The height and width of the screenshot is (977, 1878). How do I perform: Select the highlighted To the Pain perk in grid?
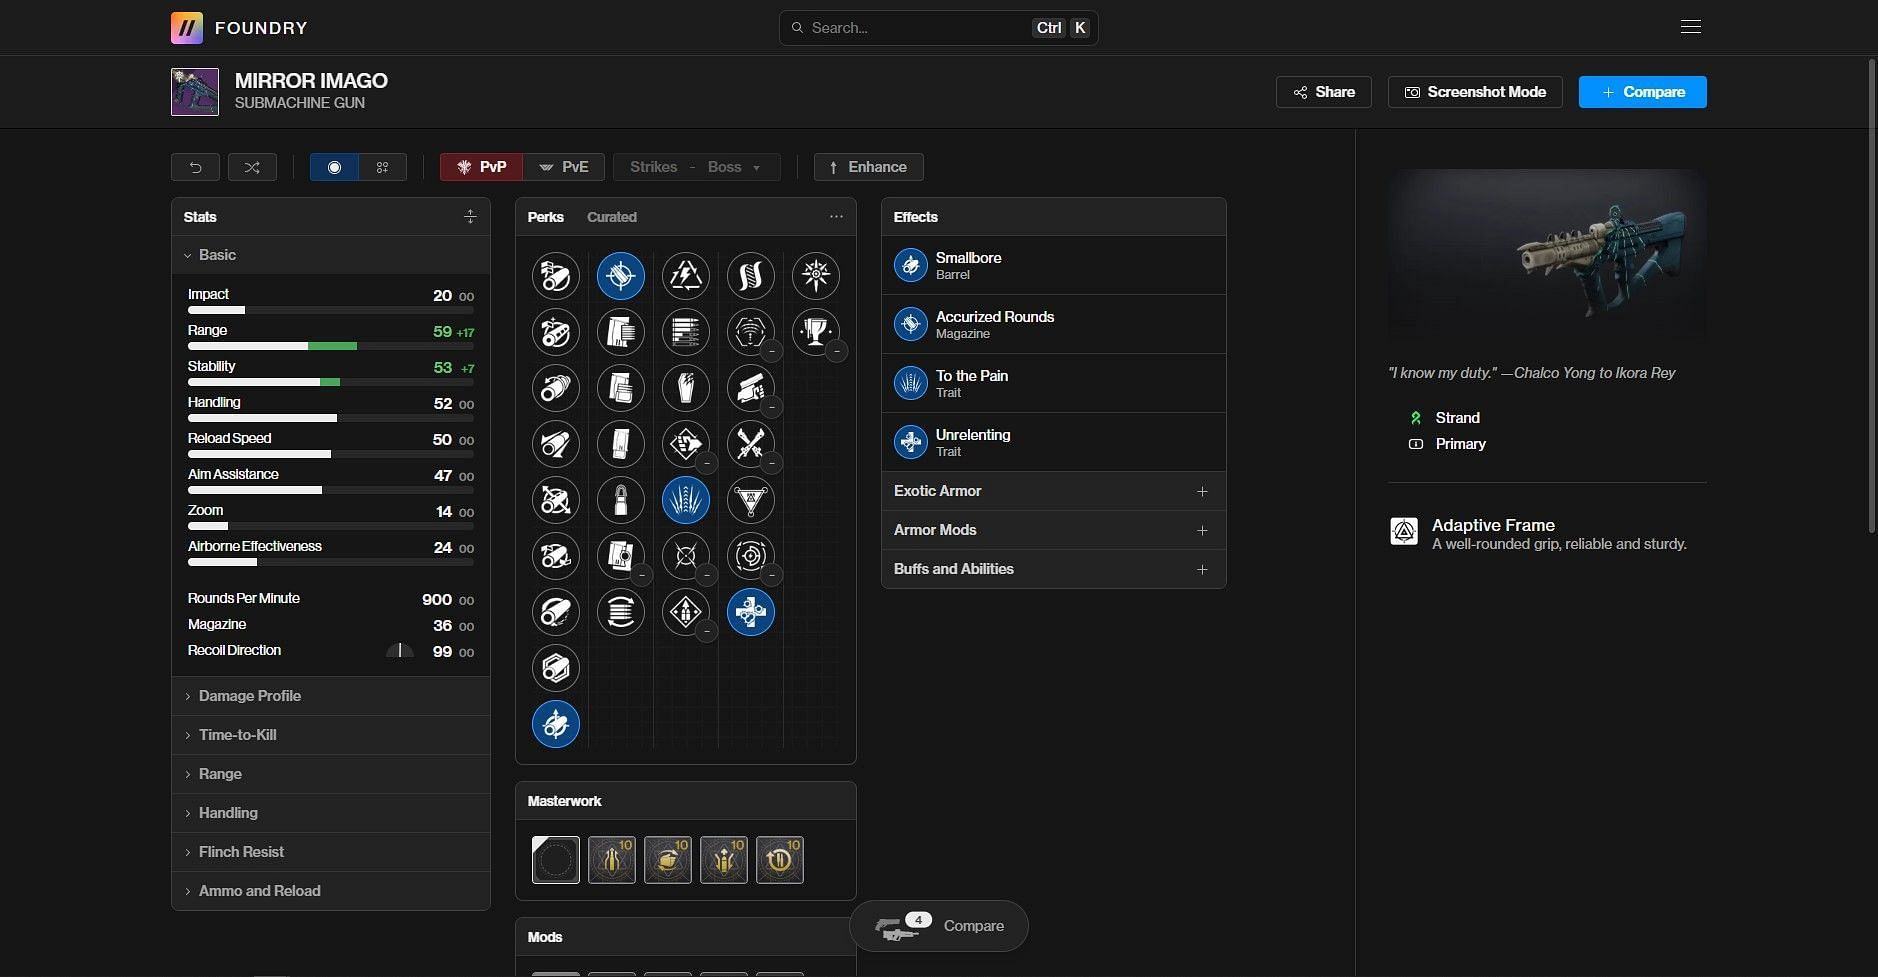point(686,500)
